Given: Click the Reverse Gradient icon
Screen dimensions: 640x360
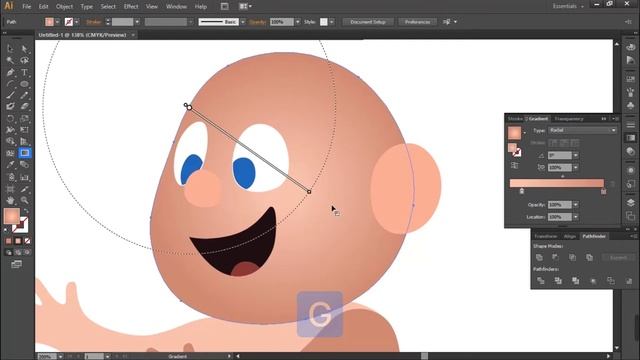Looking at the screenshot, I should [515, 165].
